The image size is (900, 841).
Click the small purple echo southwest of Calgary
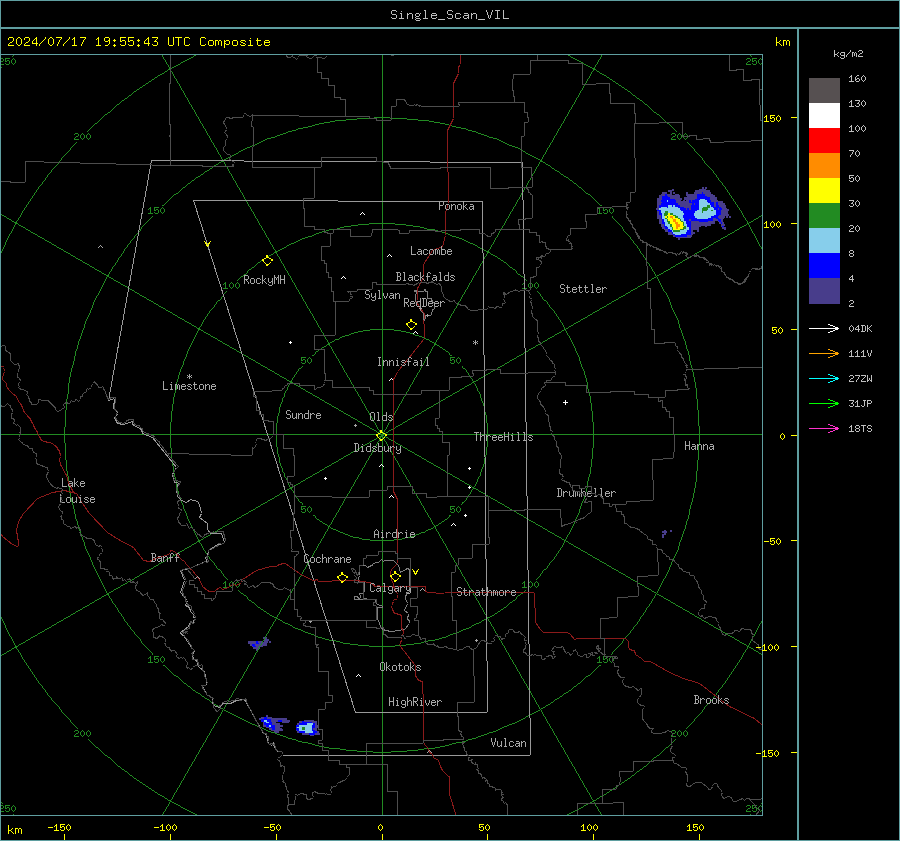pyautogui.click(x=259, y=642)
